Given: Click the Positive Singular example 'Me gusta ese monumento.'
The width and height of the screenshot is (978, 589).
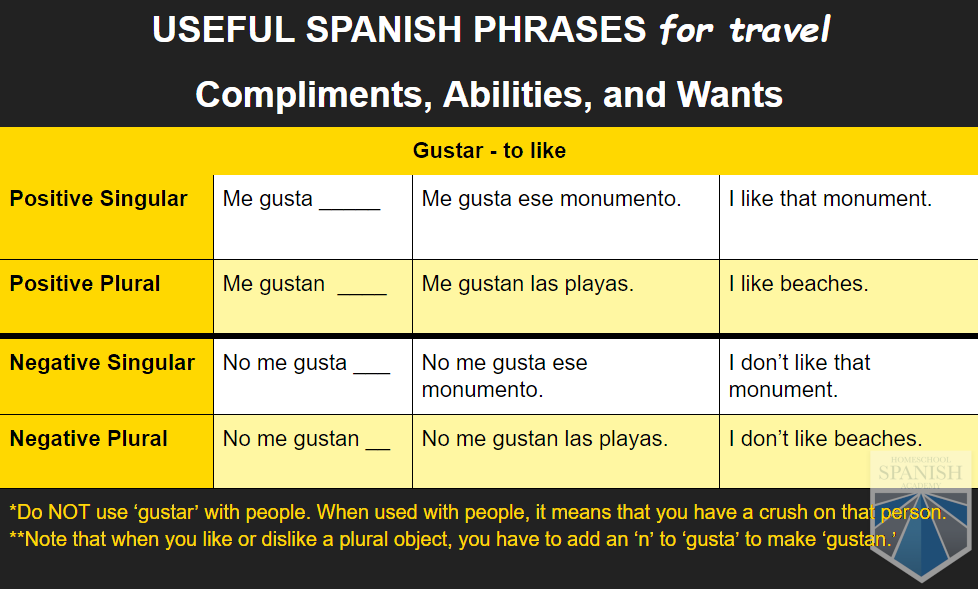Looking at the screenshot, I should (x=551, y=199).
